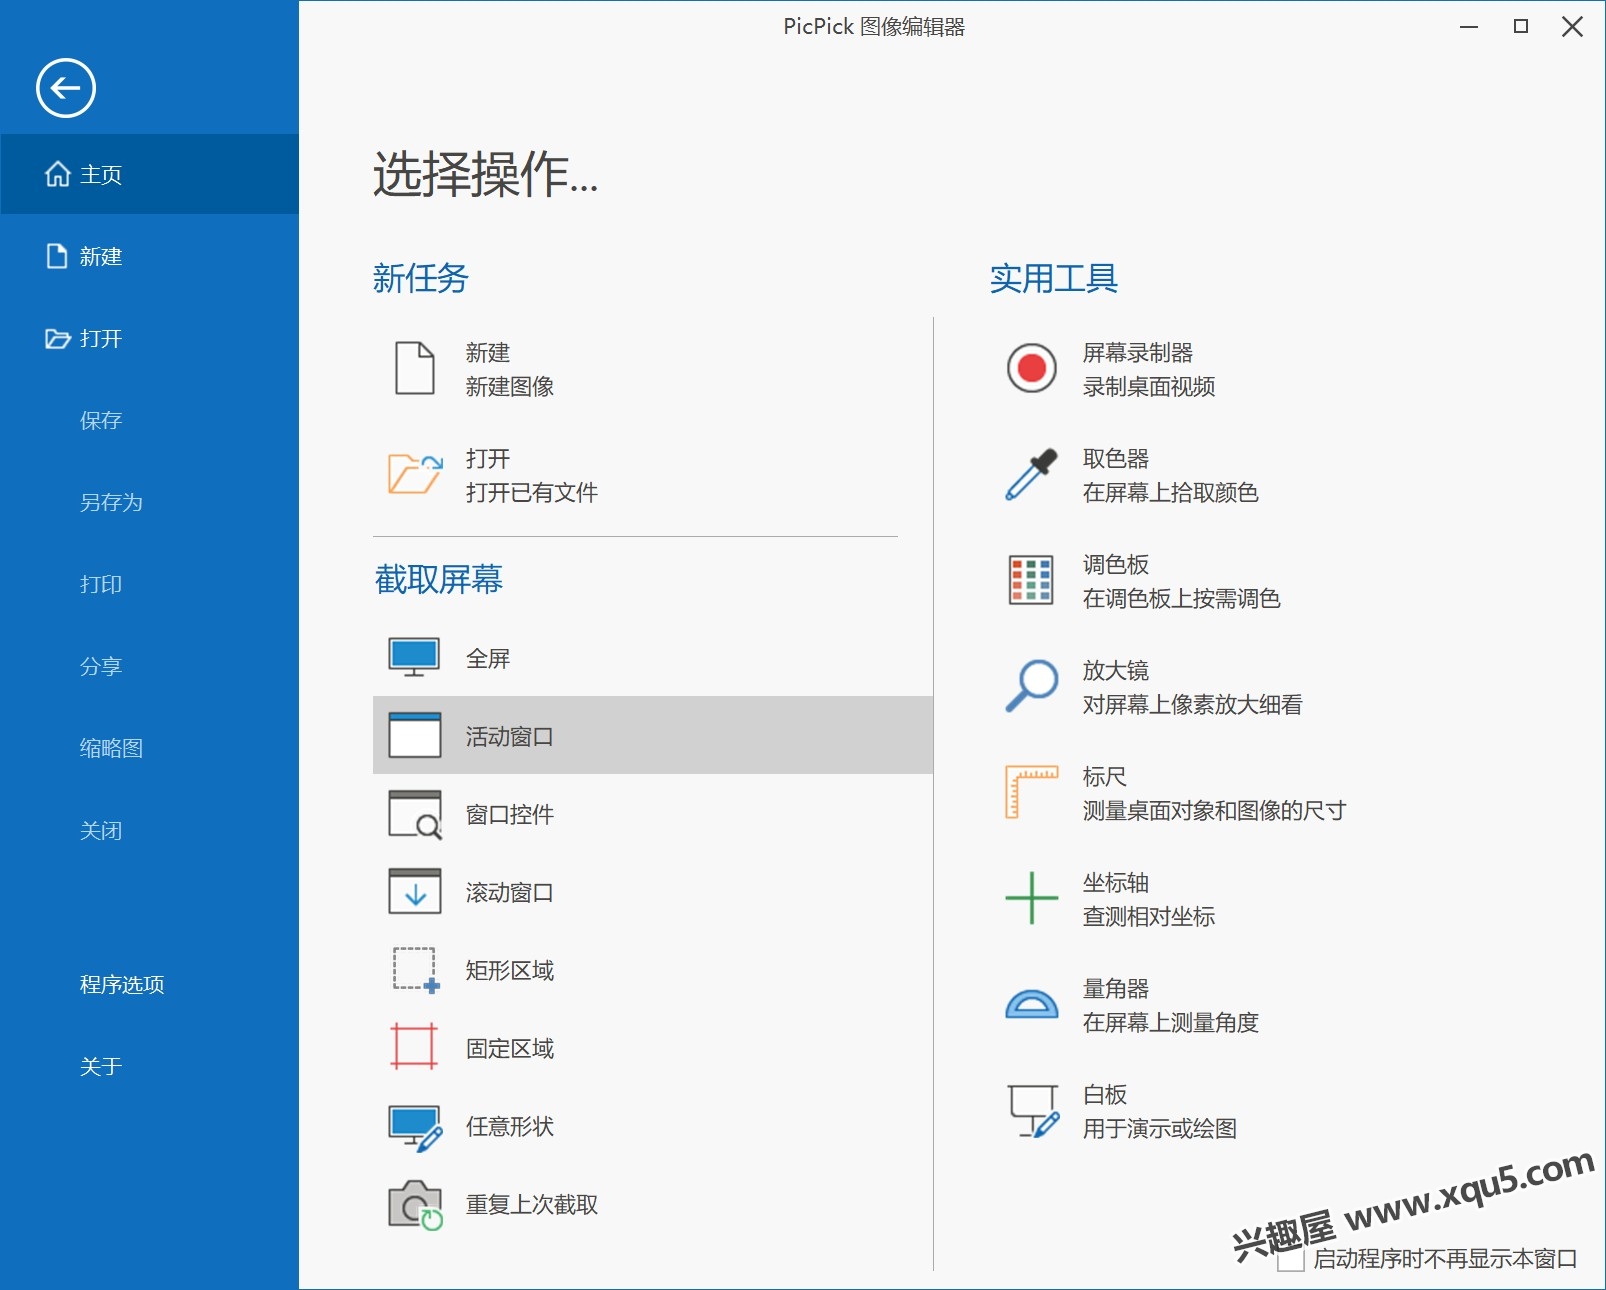Click the scrolling window capture icon
1606x1290 pixels.
click(414, 892)
